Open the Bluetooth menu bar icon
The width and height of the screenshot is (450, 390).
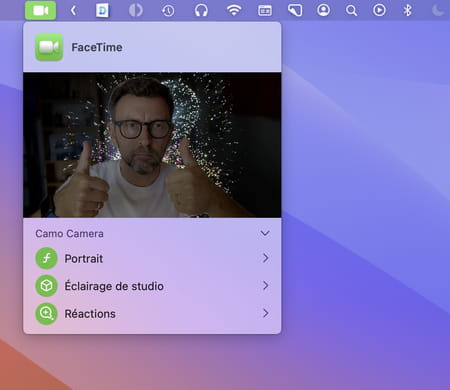coord(407,10)
